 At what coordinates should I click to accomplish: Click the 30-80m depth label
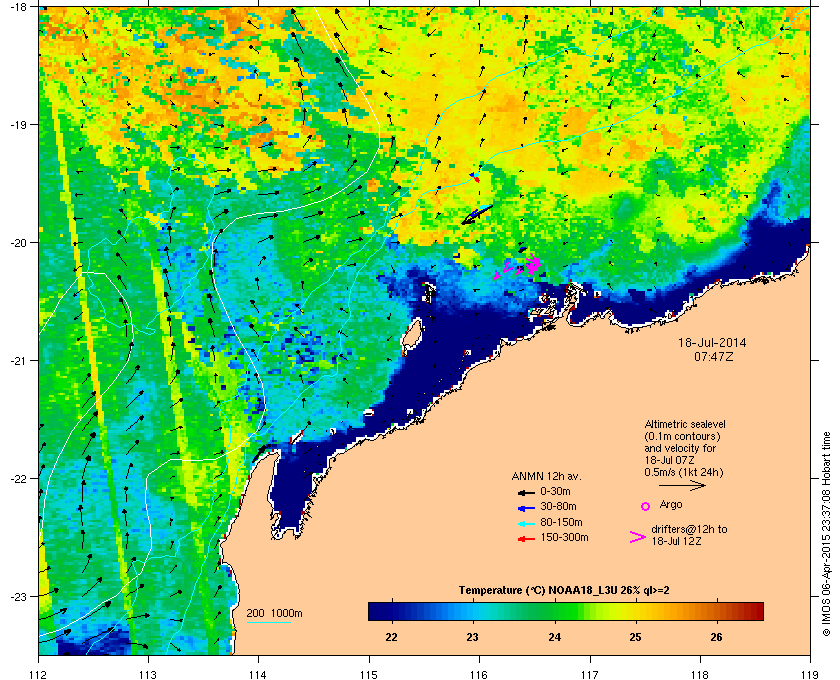coord(558,506)
